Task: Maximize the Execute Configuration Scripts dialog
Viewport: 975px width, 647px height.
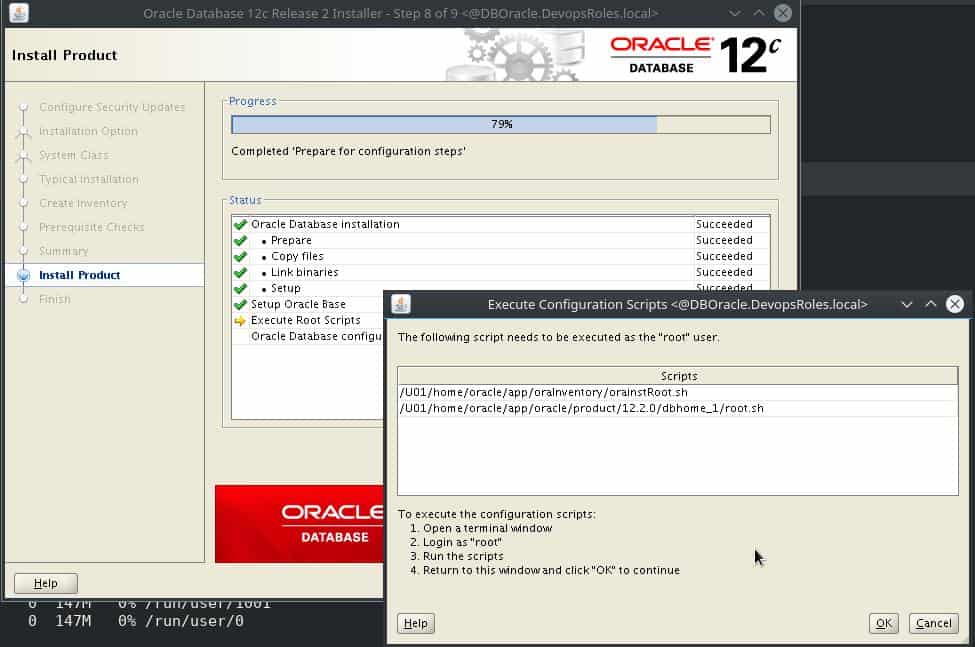Action: click(x=930, y=304)
